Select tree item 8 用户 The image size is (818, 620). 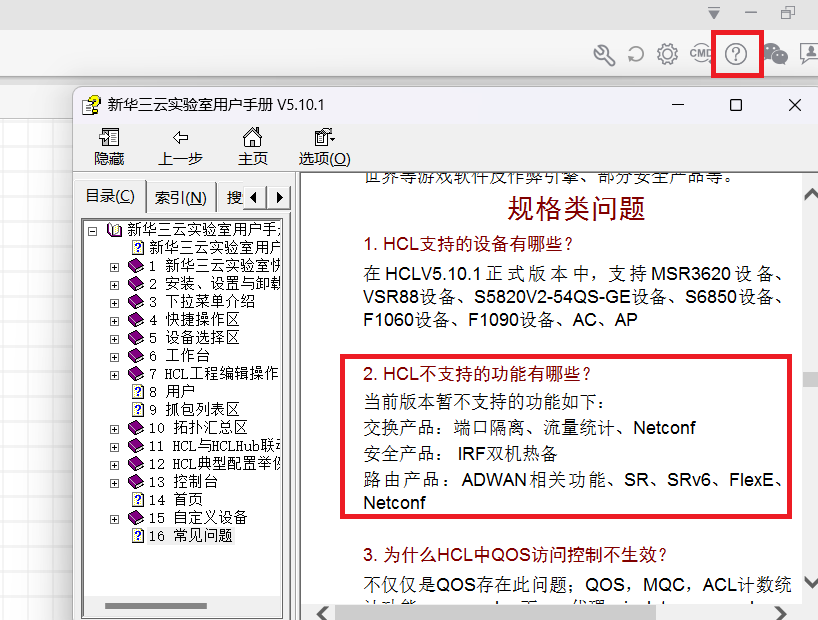tap(172, 391)
